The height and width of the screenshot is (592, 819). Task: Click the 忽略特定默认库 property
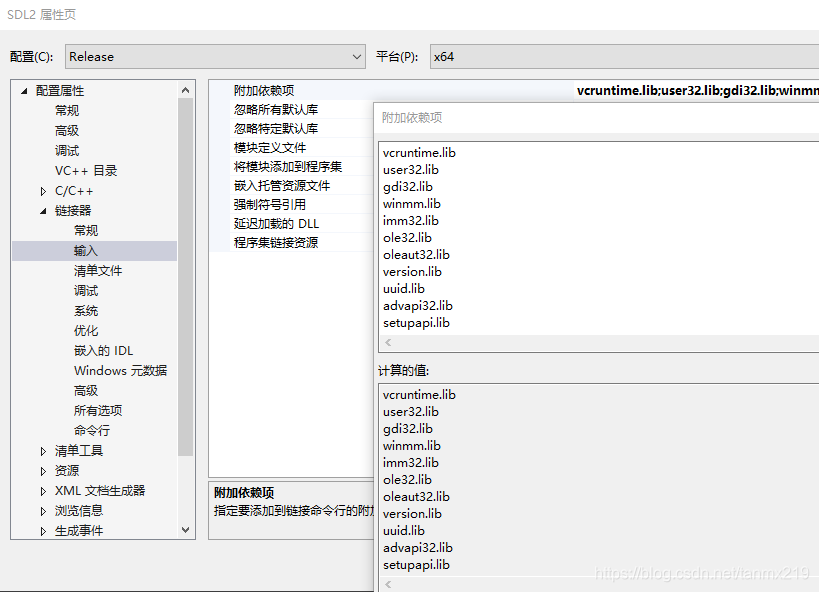coord(276,129)
